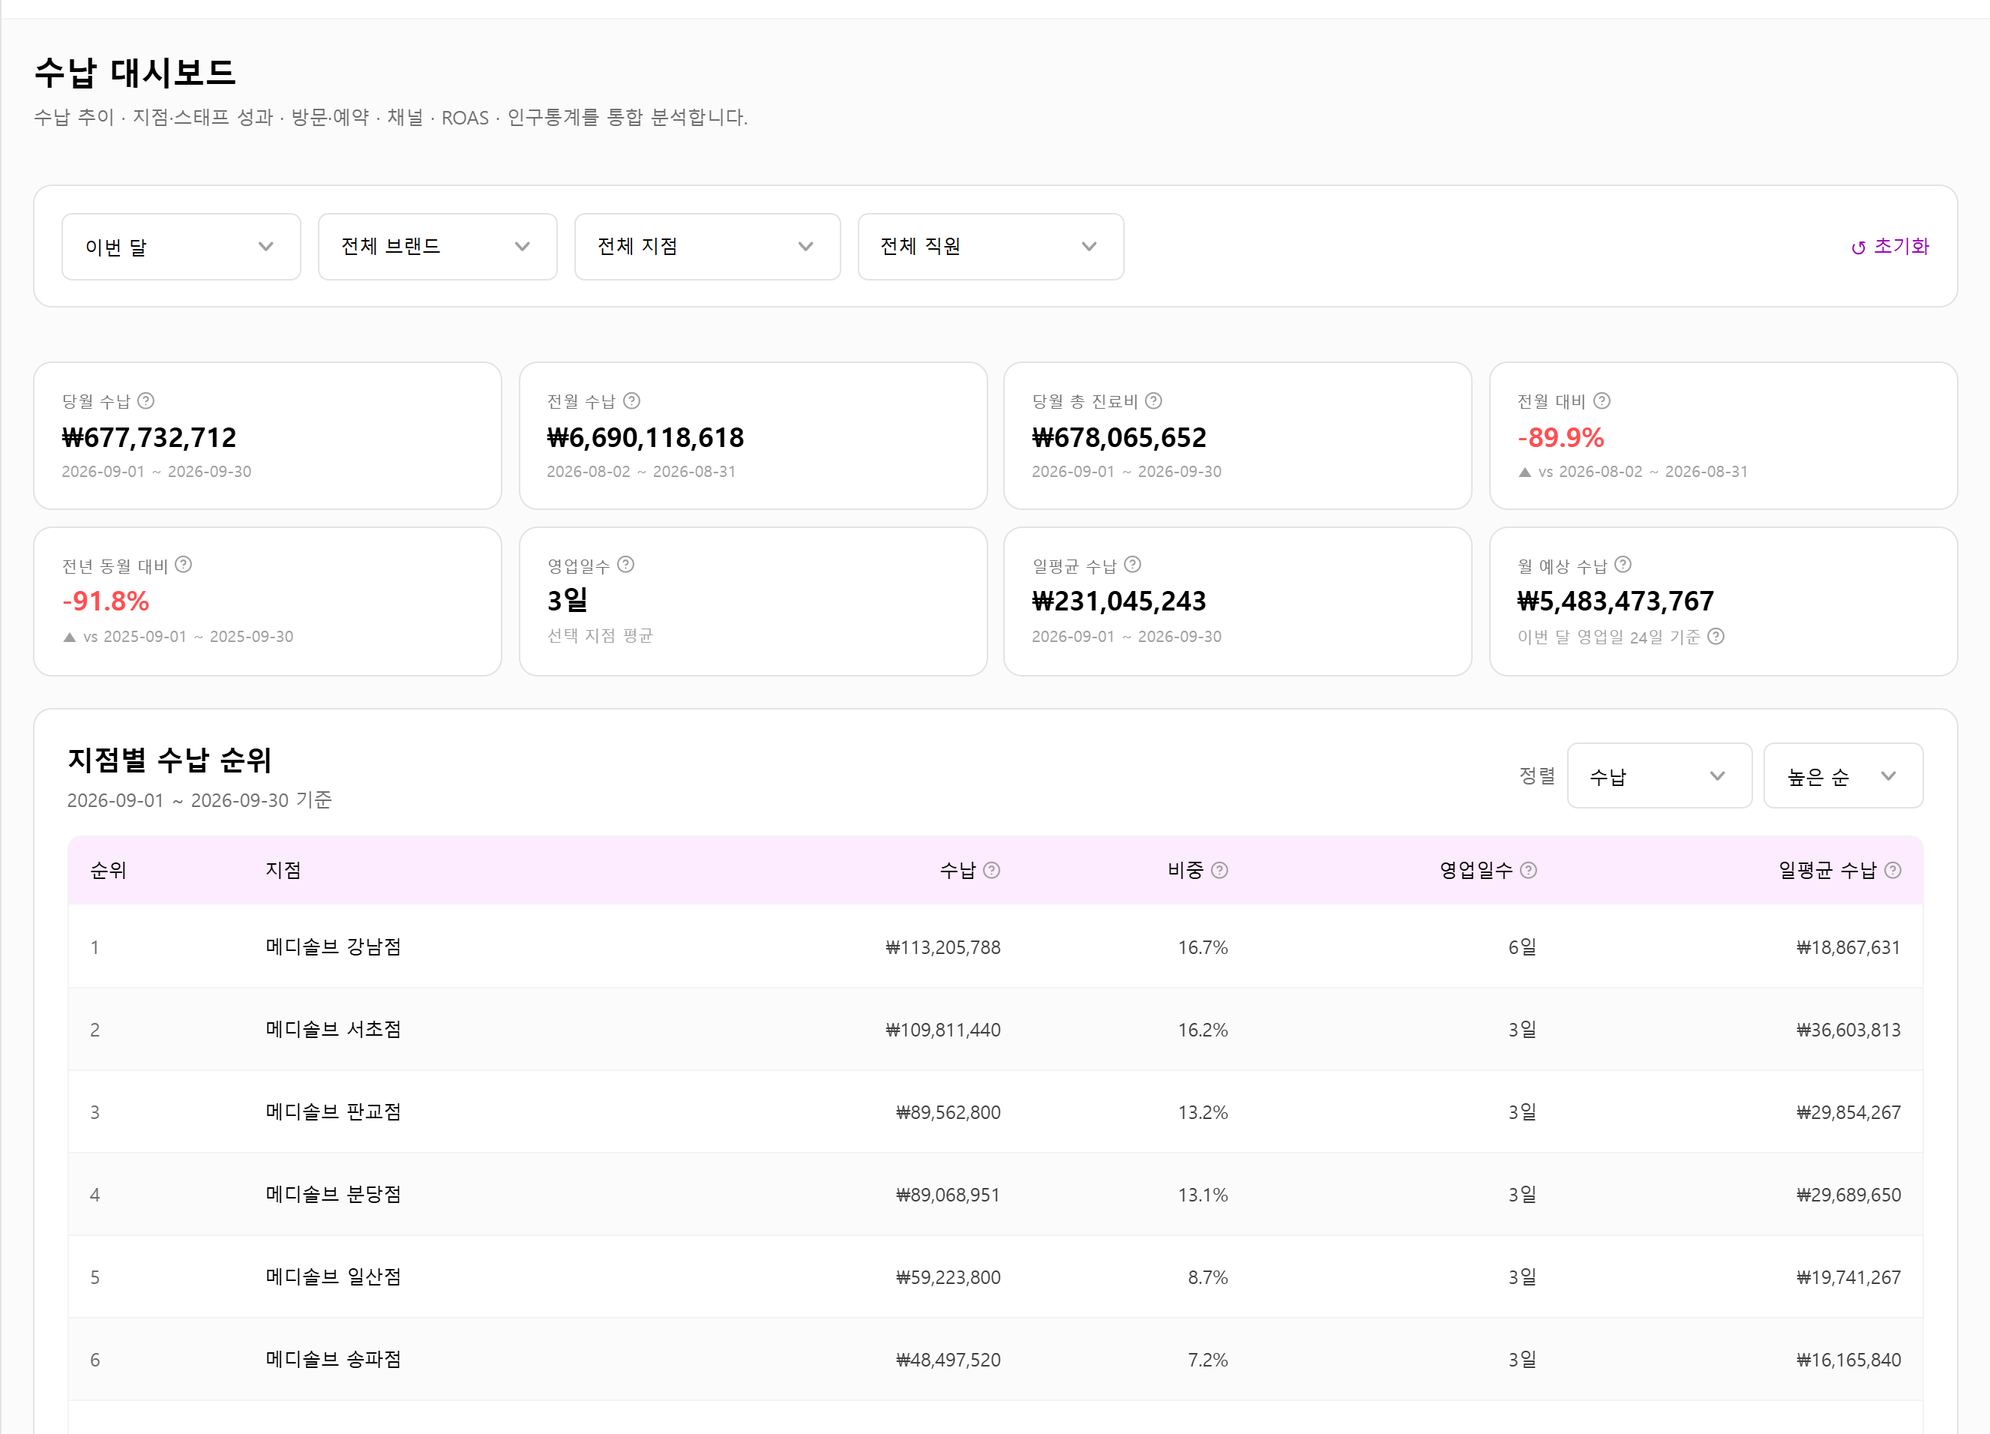Open the 이번 달 period dropdown
The width and height of the screenshot is (1990, 1434).
[181, 247]
